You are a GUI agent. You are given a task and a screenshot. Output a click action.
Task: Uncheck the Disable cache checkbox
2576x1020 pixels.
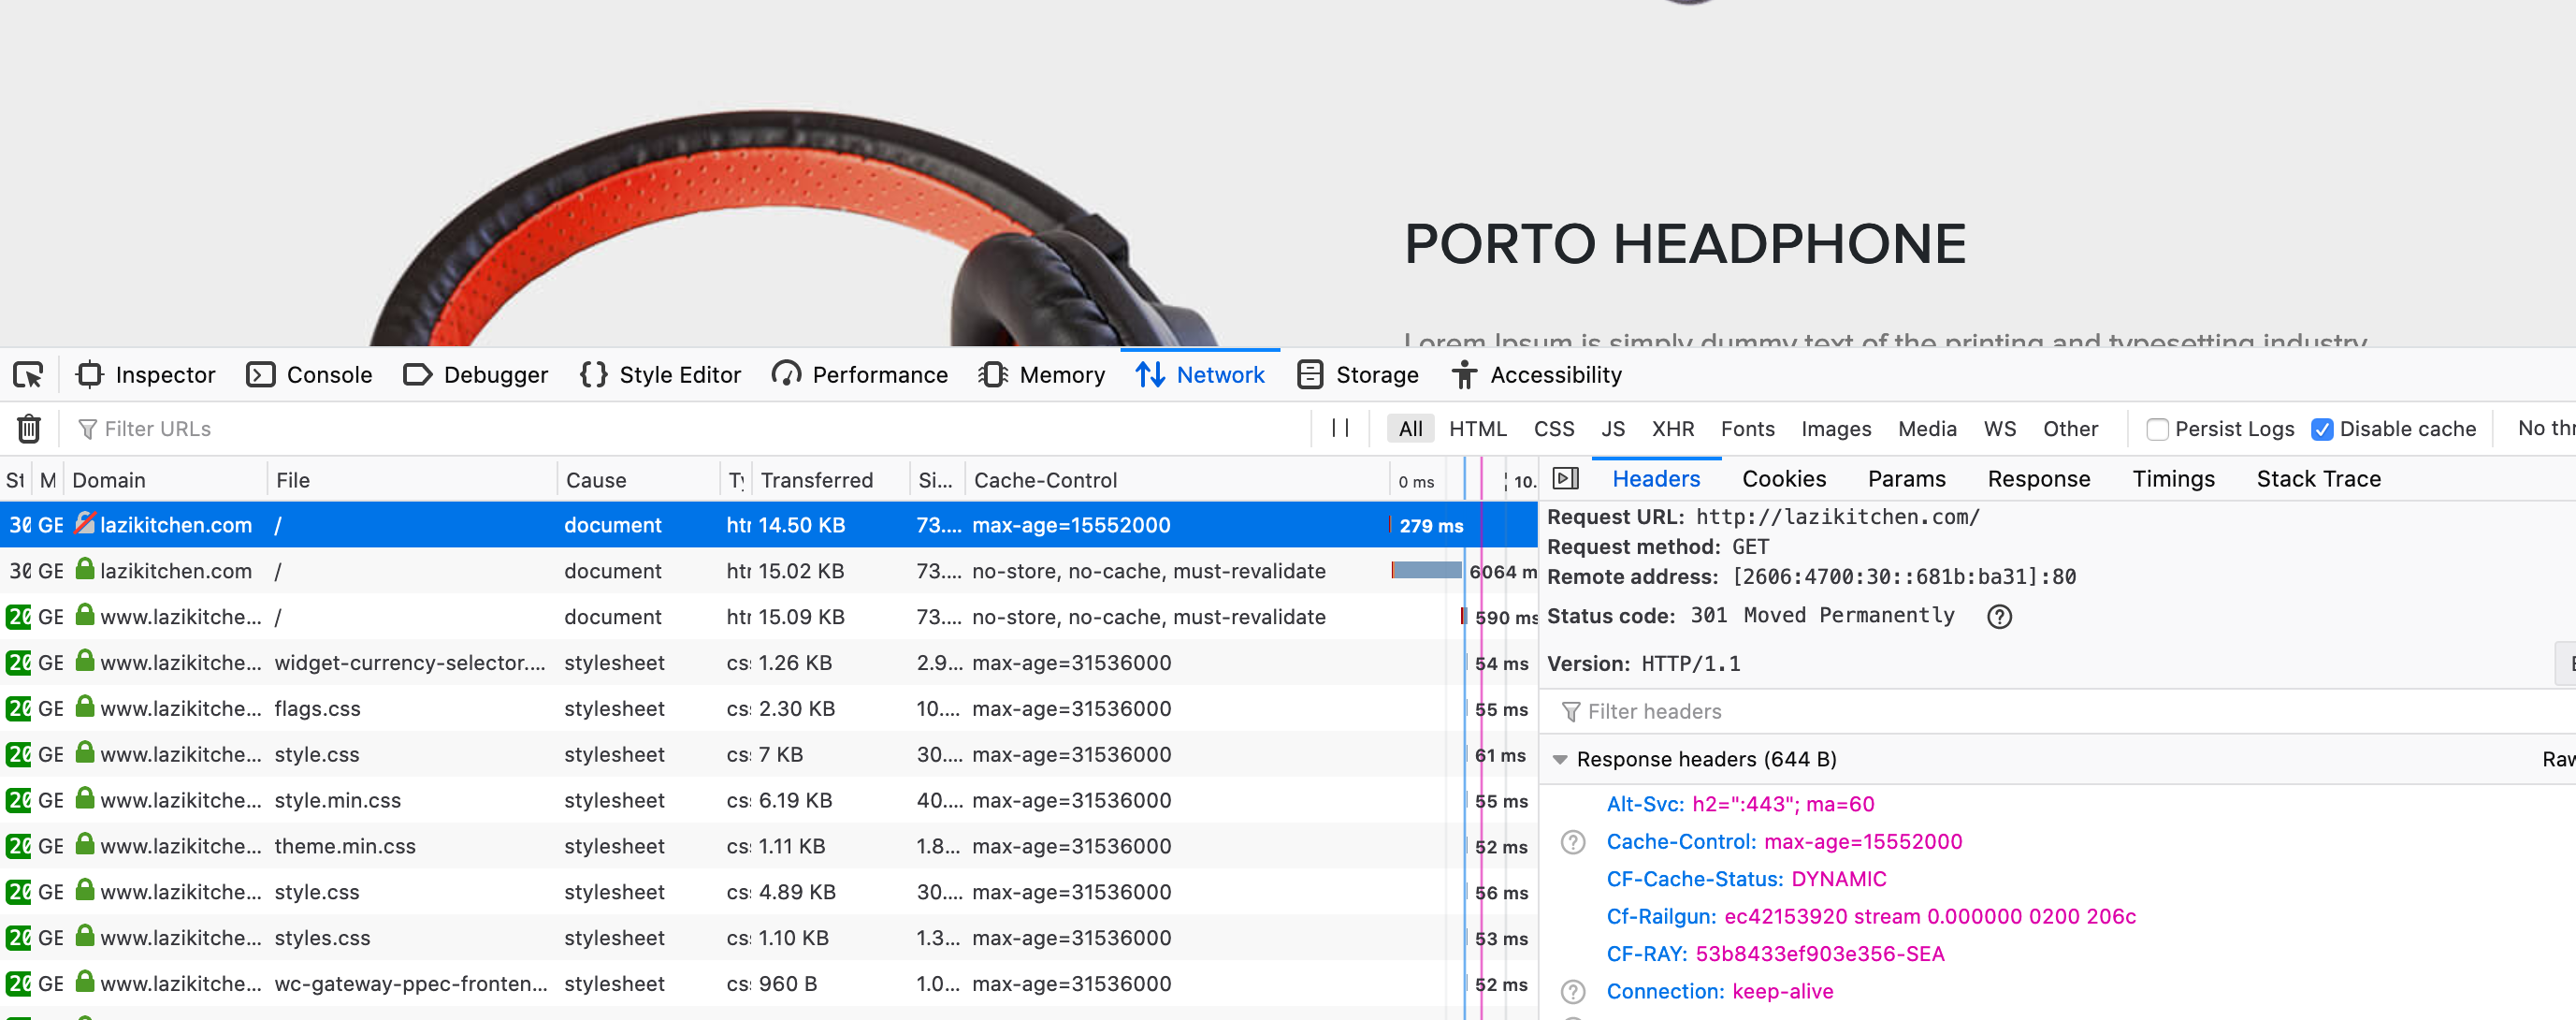(x=2321, y=429)
